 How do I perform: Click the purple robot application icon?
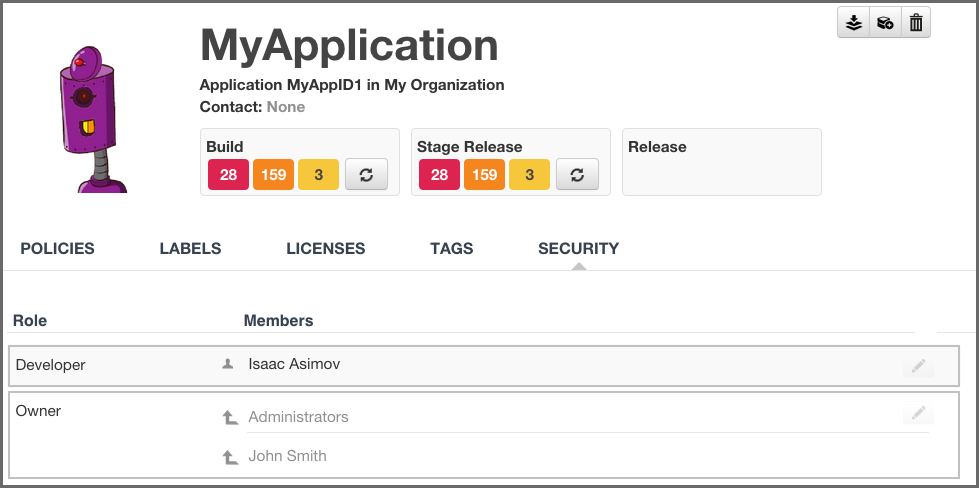click(x=93, y=119)
